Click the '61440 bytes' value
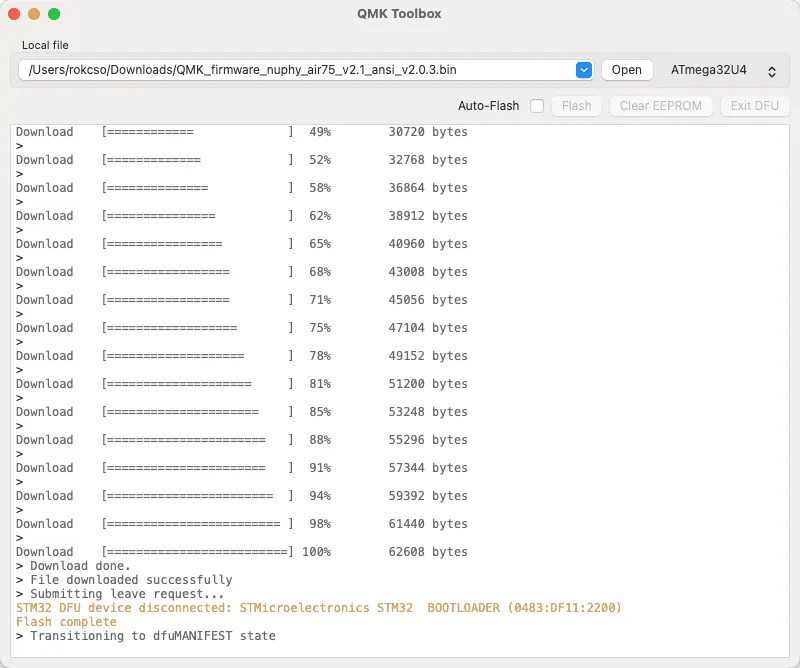The height and width of the screenshot is (668, 800). click(x=428, y=524)
